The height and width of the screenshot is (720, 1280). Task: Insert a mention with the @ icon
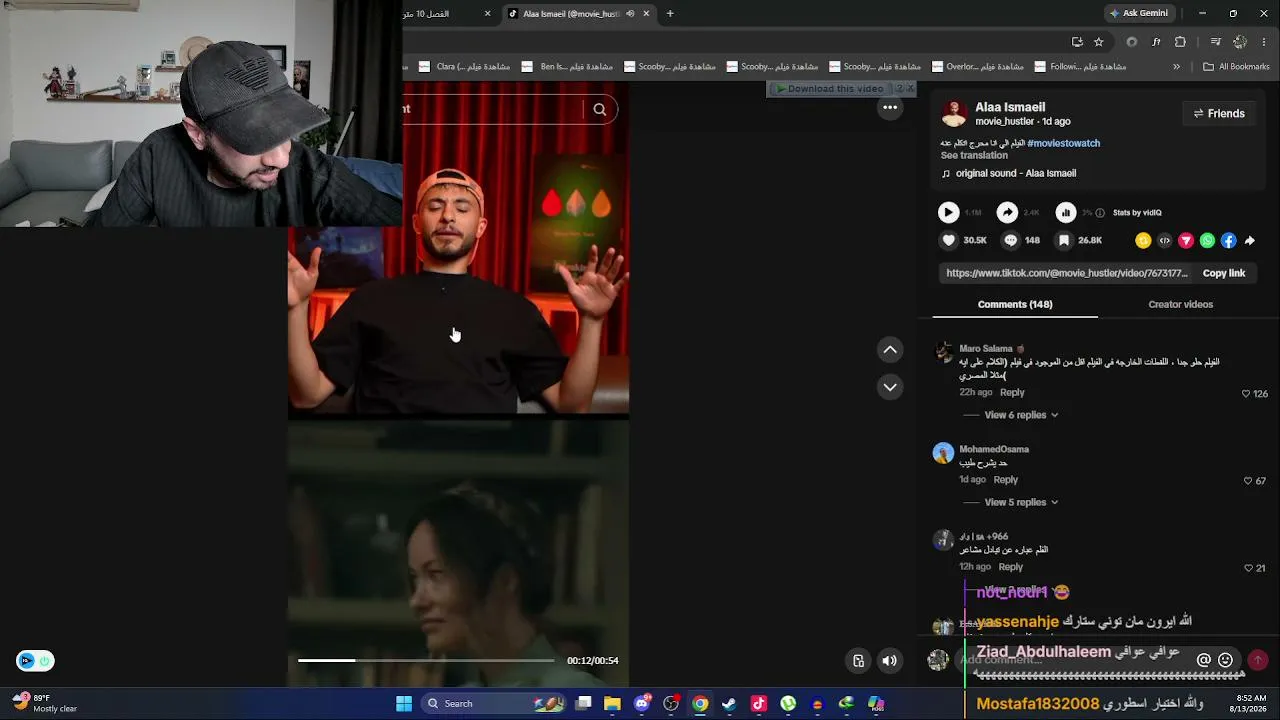(1204, 660)
